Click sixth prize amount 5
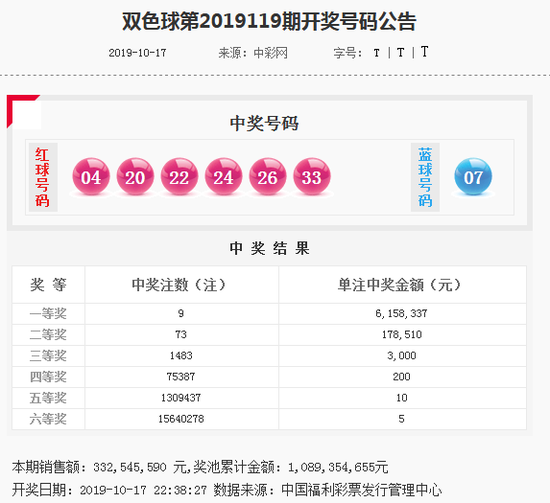 point(402,418)
